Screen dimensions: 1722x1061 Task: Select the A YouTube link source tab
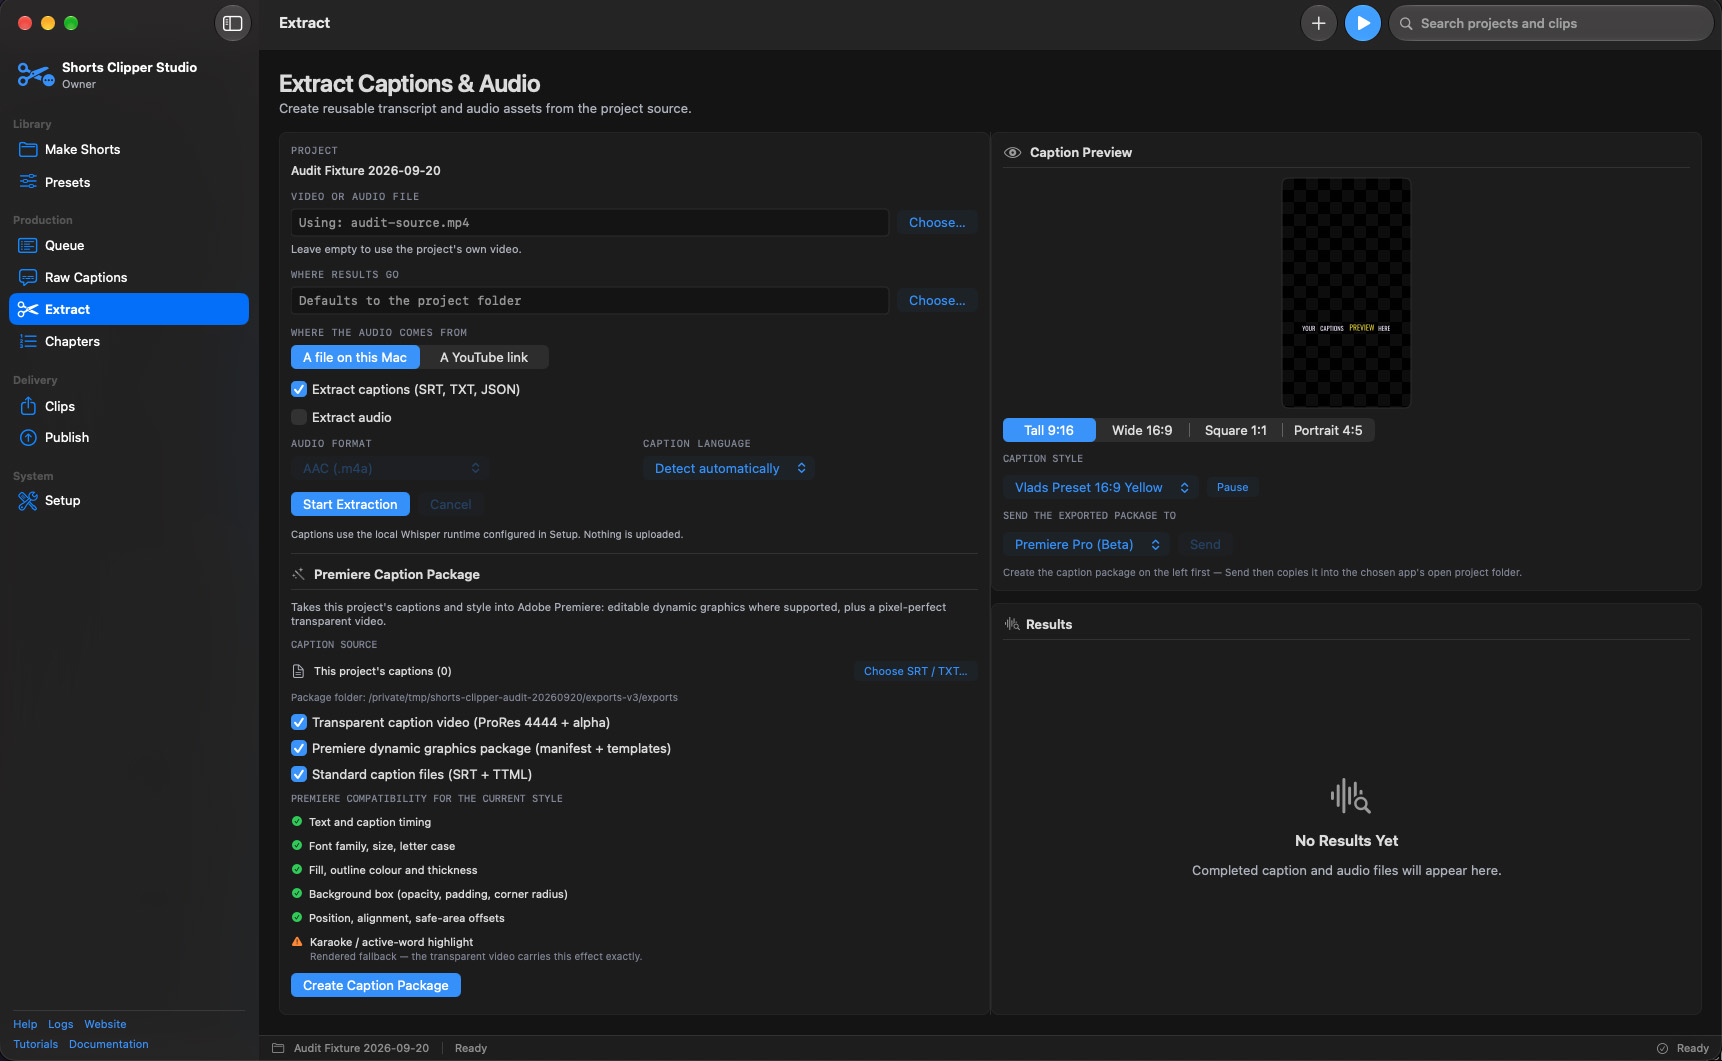[484, 357]
